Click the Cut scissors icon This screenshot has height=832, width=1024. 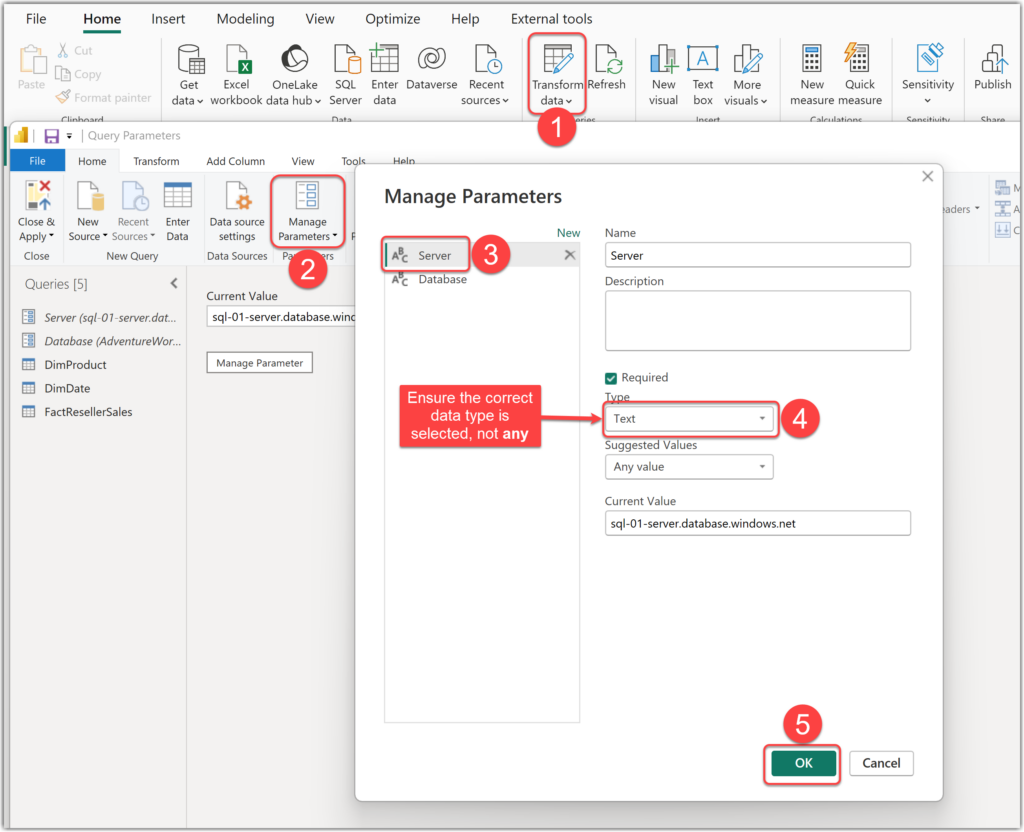click(63, 50)
